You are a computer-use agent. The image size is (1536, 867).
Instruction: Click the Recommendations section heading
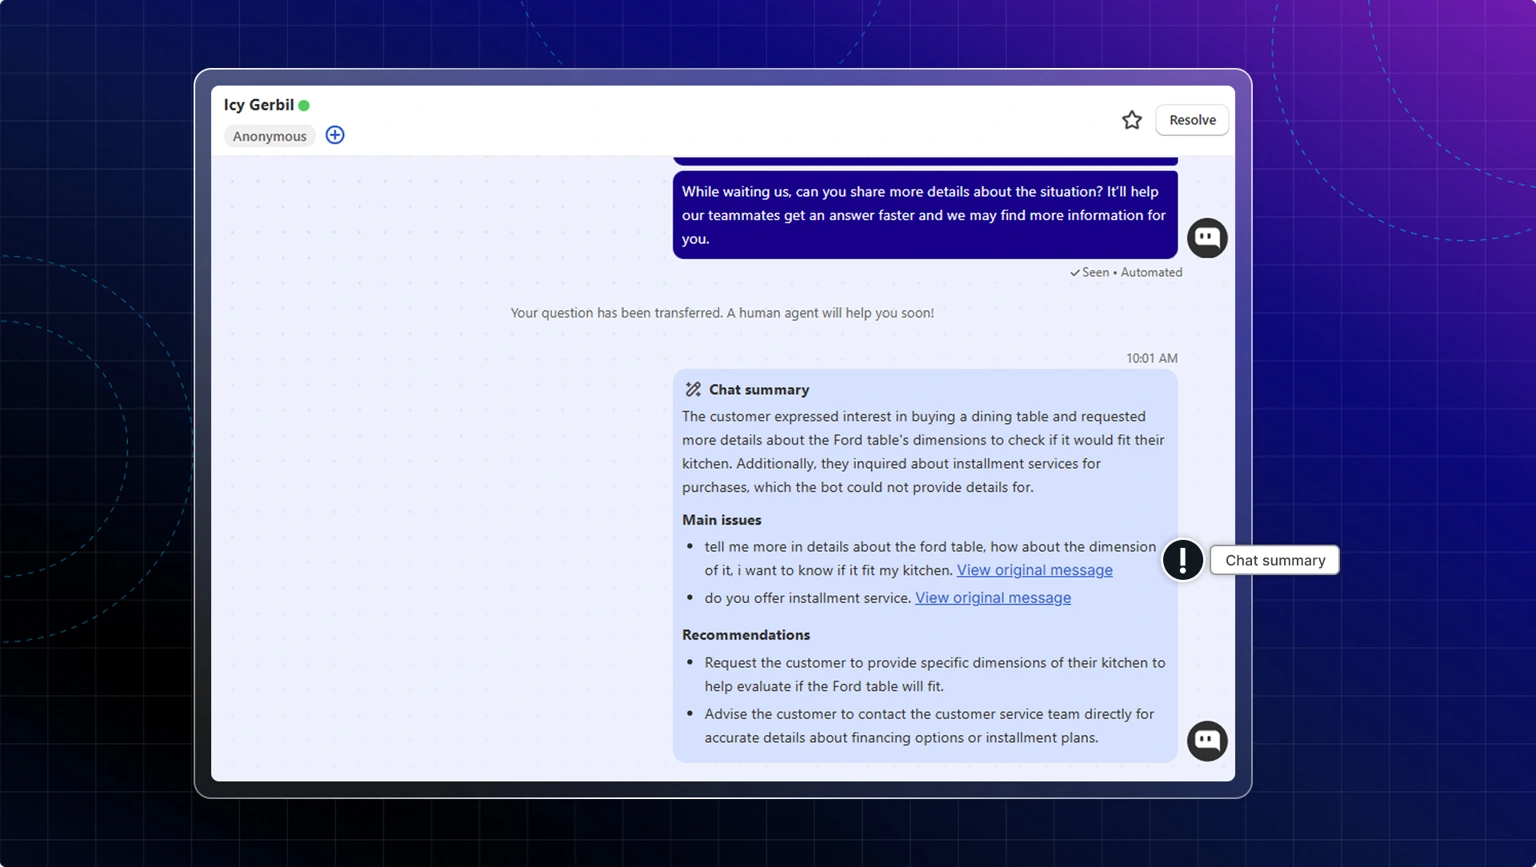tap(745, 634)
